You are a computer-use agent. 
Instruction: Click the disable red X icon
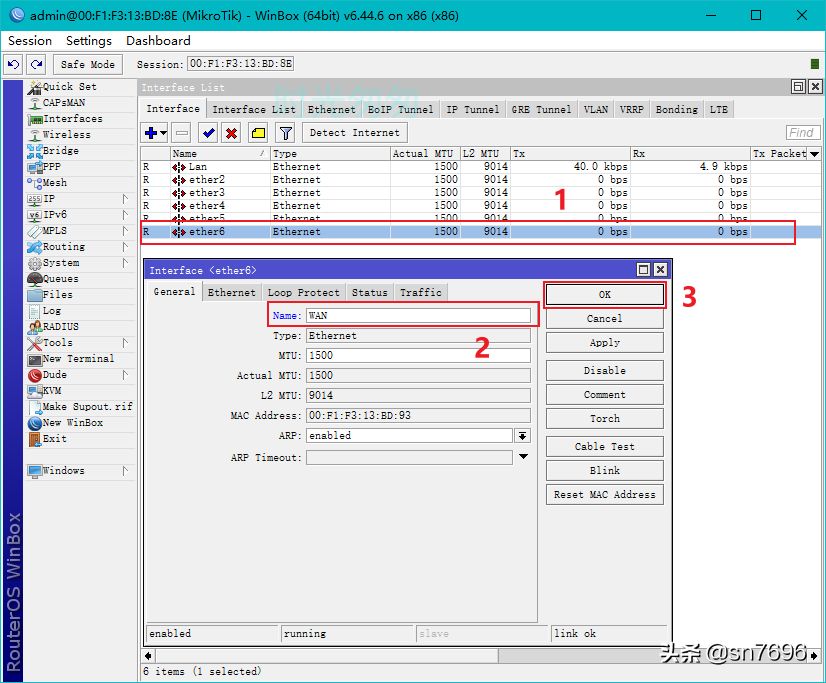point(231,133)
